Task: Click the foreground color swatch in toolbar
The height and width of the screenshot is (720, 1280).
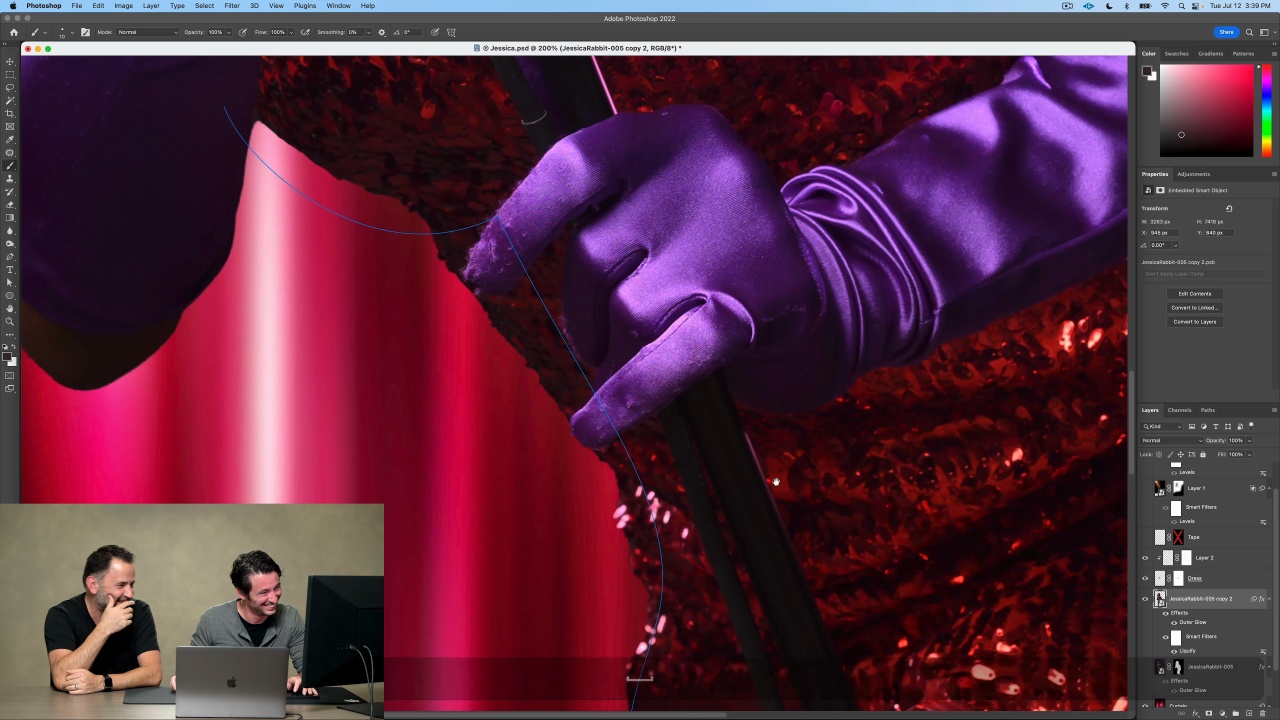Action: click(x=8, y=354)
